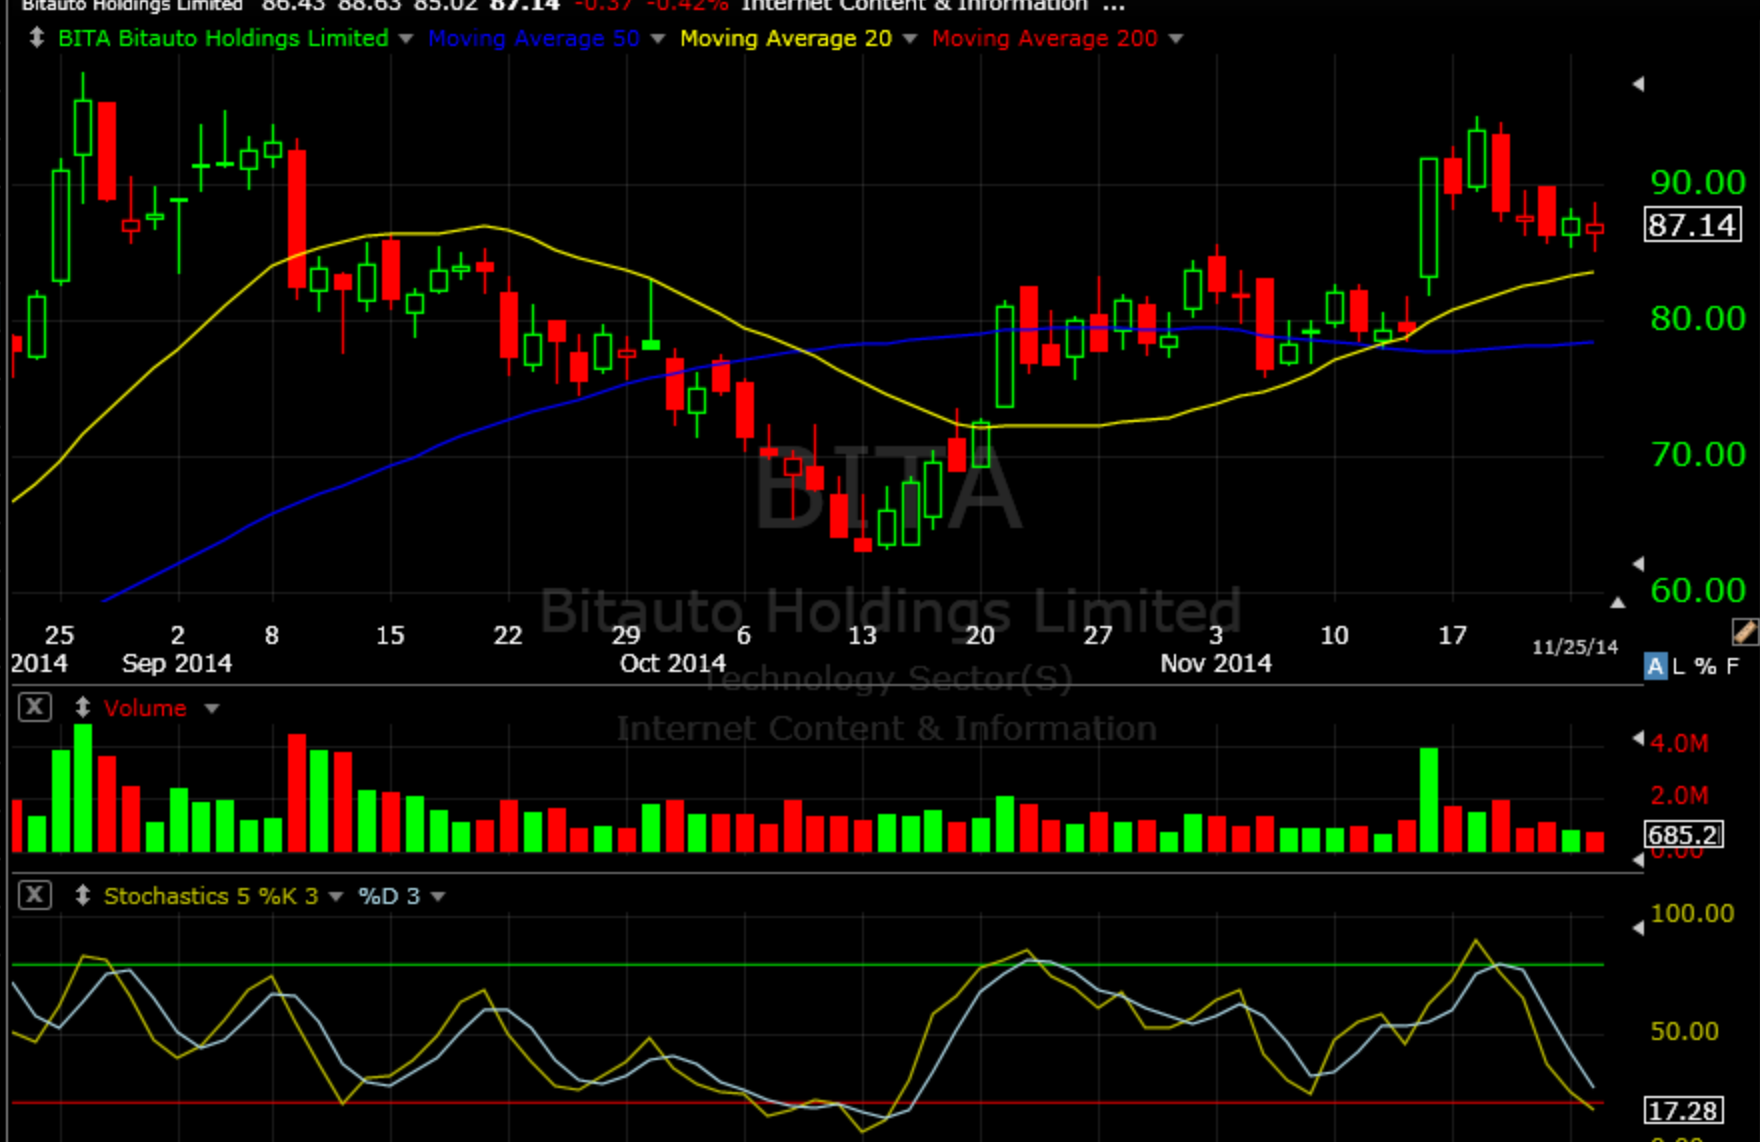This screenshot has height=1142, width=1760.
Task: Click the Moving Average 200 label
Action: coord(1045,38)
